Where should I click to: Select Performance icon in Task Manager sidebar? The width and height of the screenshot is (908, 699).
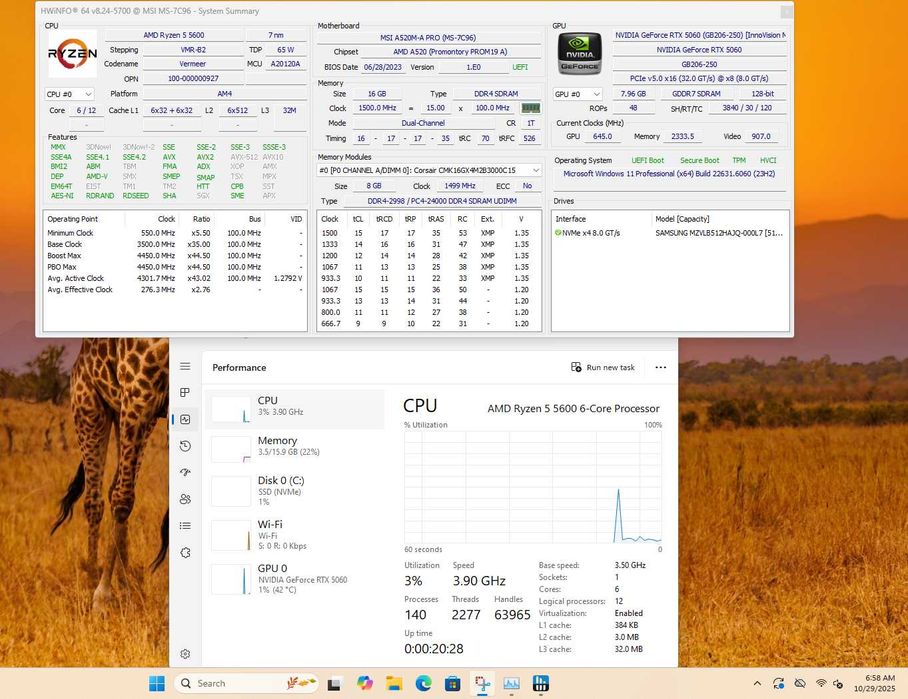(x=185, y=419)
